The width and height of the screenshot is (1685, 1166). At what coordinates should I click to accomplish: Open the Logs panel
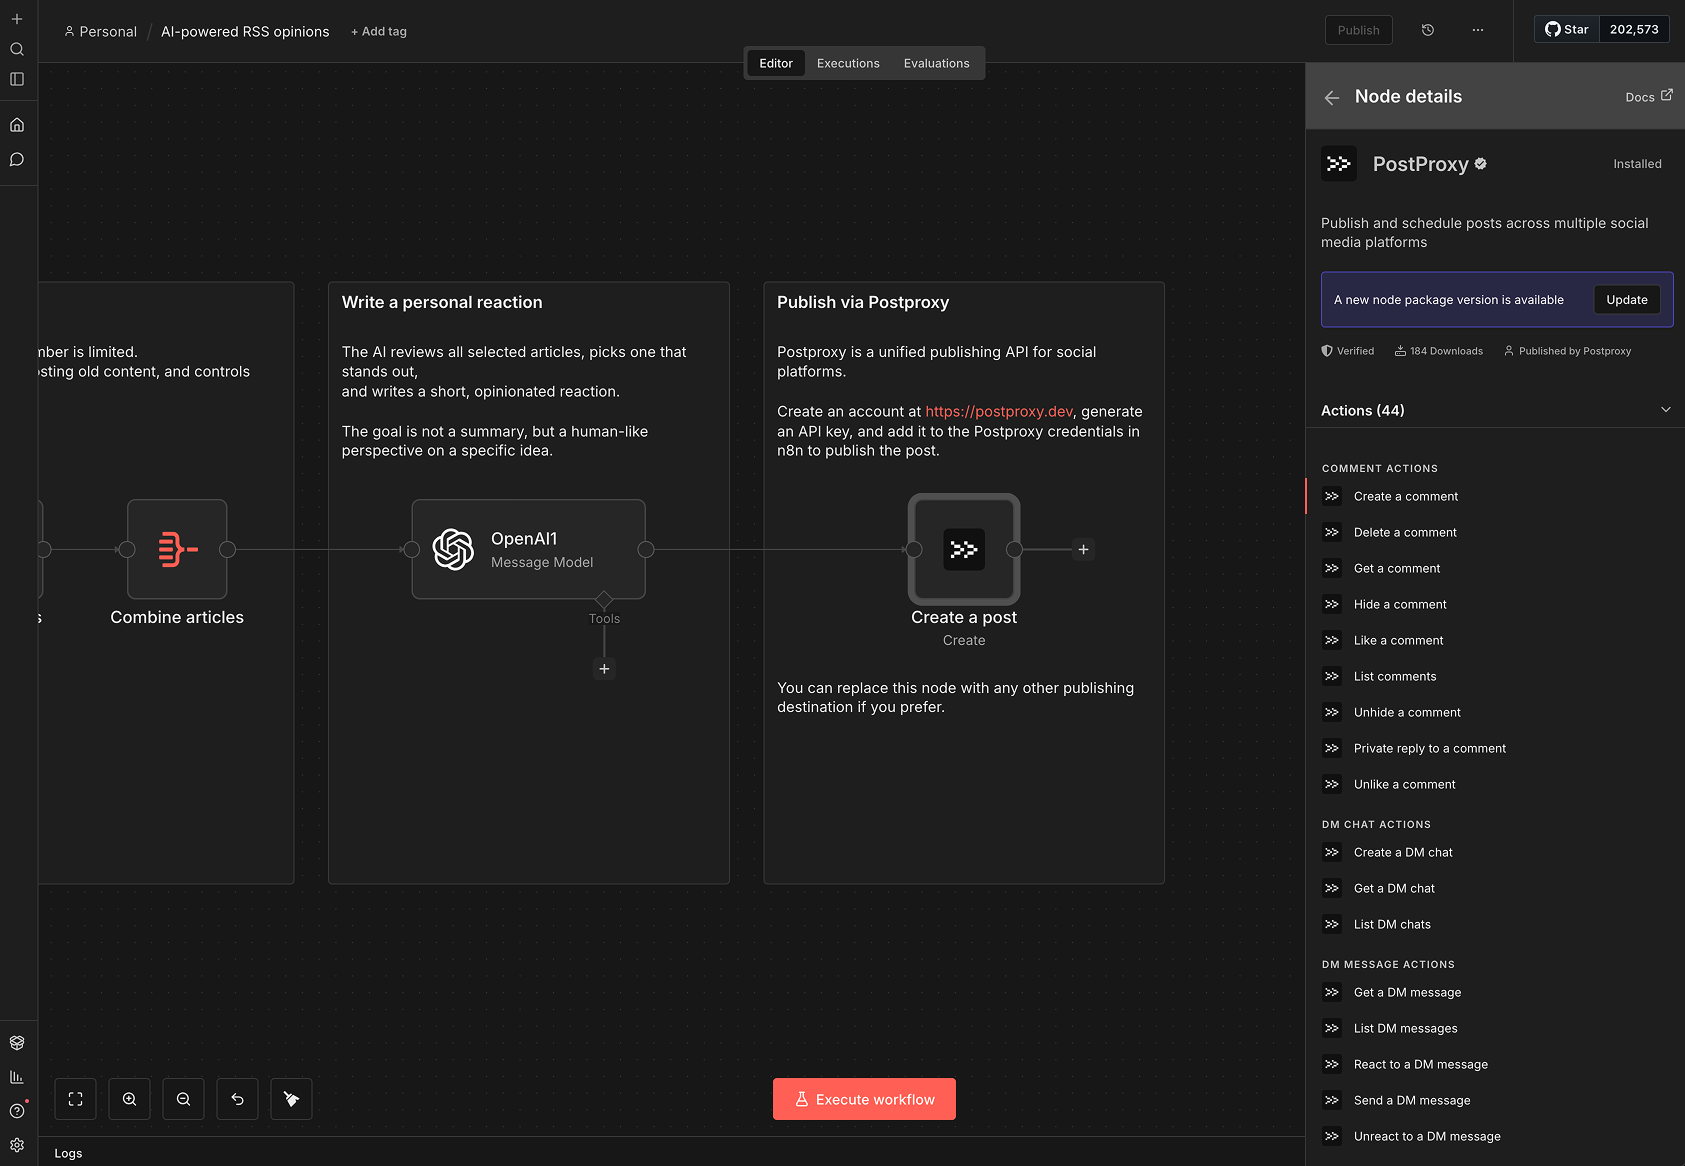[68, 1153]
